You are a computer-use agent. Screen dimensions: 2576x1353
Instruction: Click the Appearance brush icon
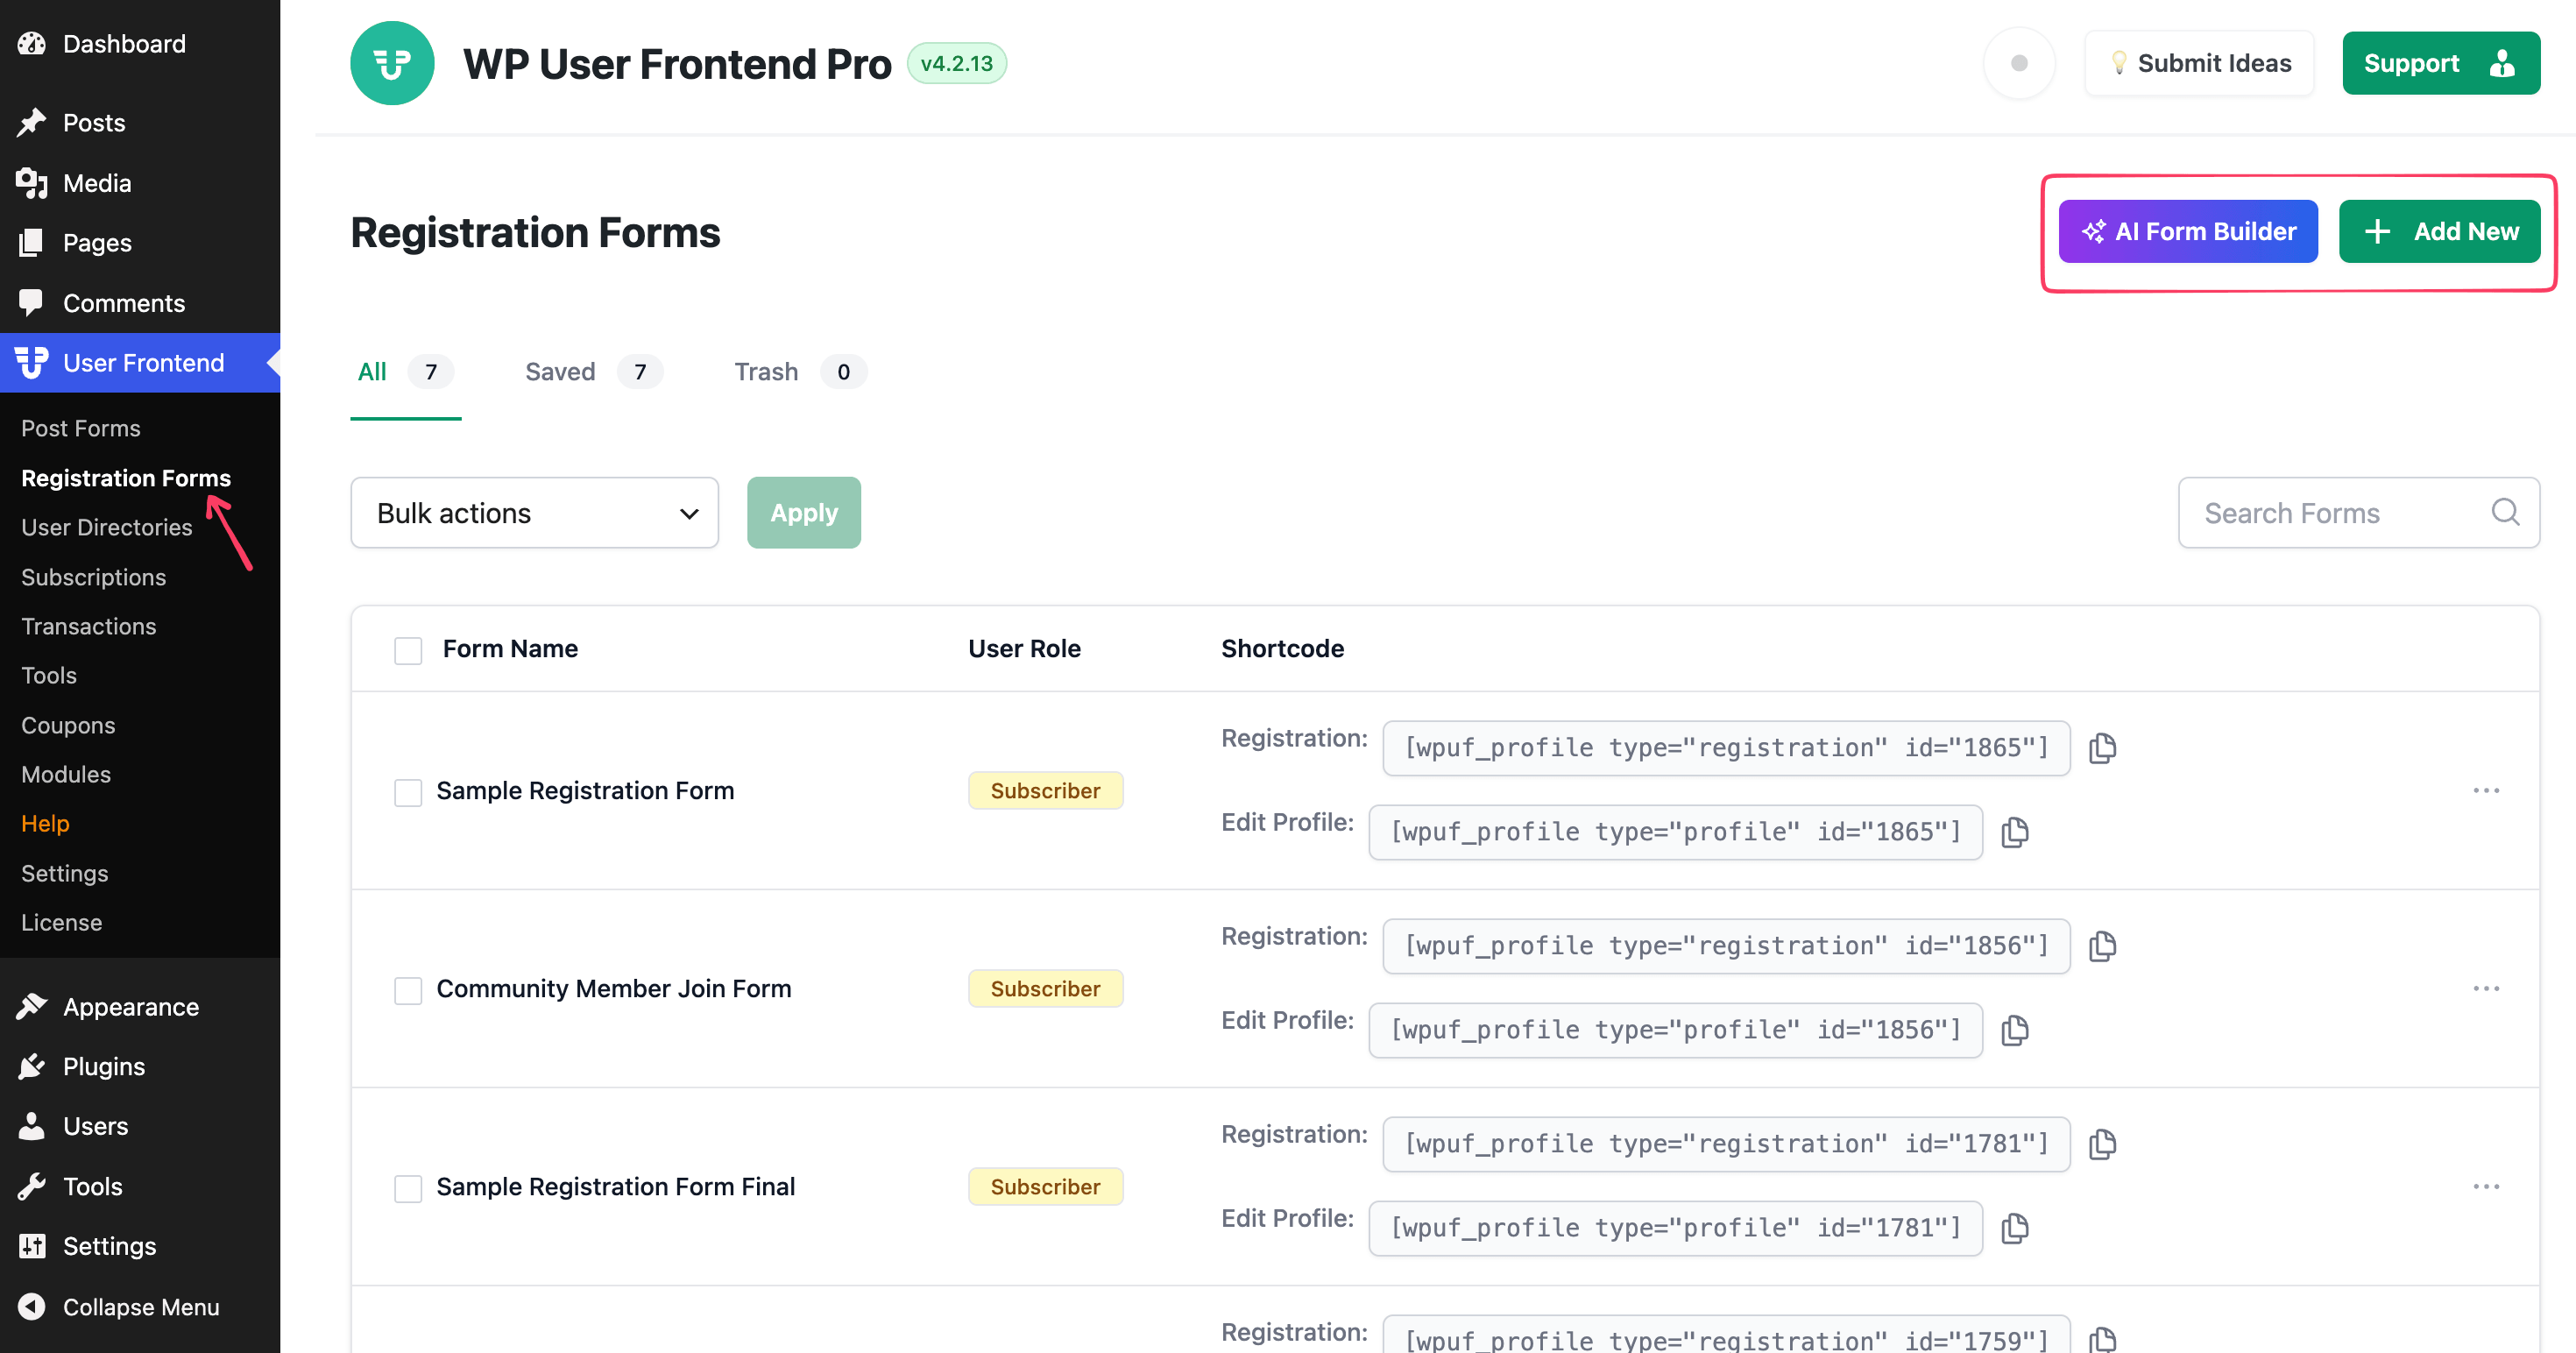pyautogui.click(x=32, y=1007)
